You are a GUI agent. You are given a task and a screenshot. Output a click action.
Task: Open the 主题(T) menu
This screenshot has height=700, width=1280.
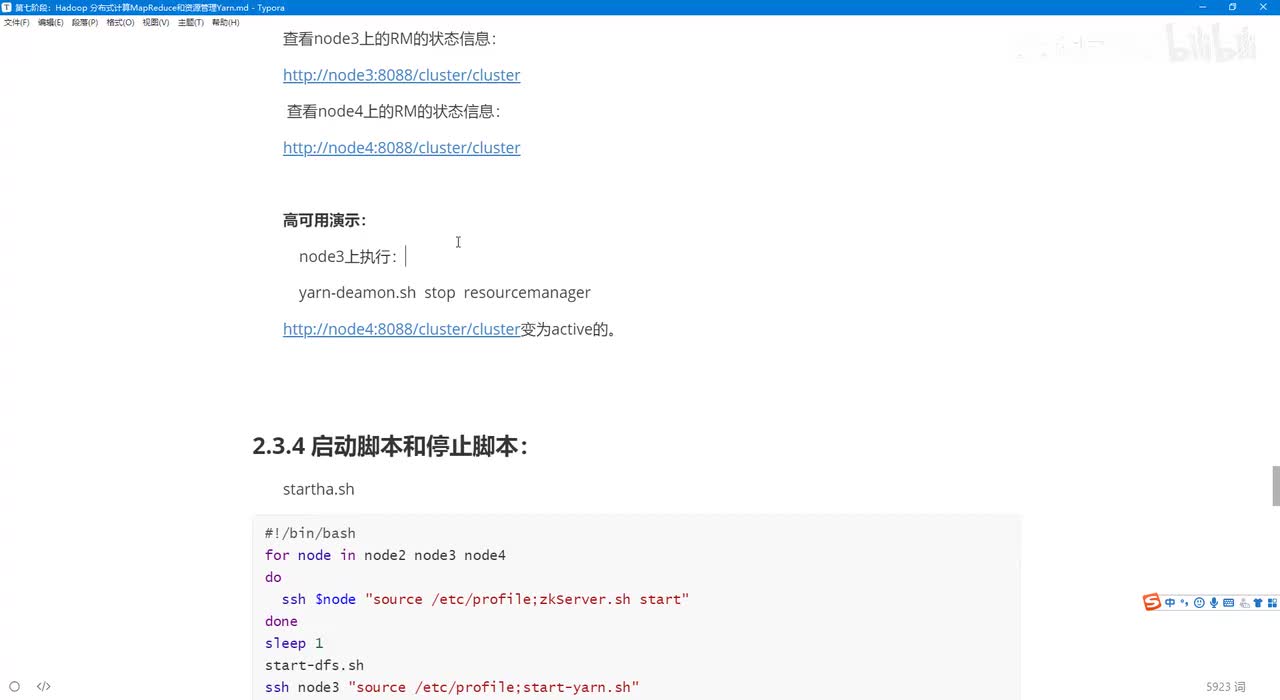click(191, 22)
